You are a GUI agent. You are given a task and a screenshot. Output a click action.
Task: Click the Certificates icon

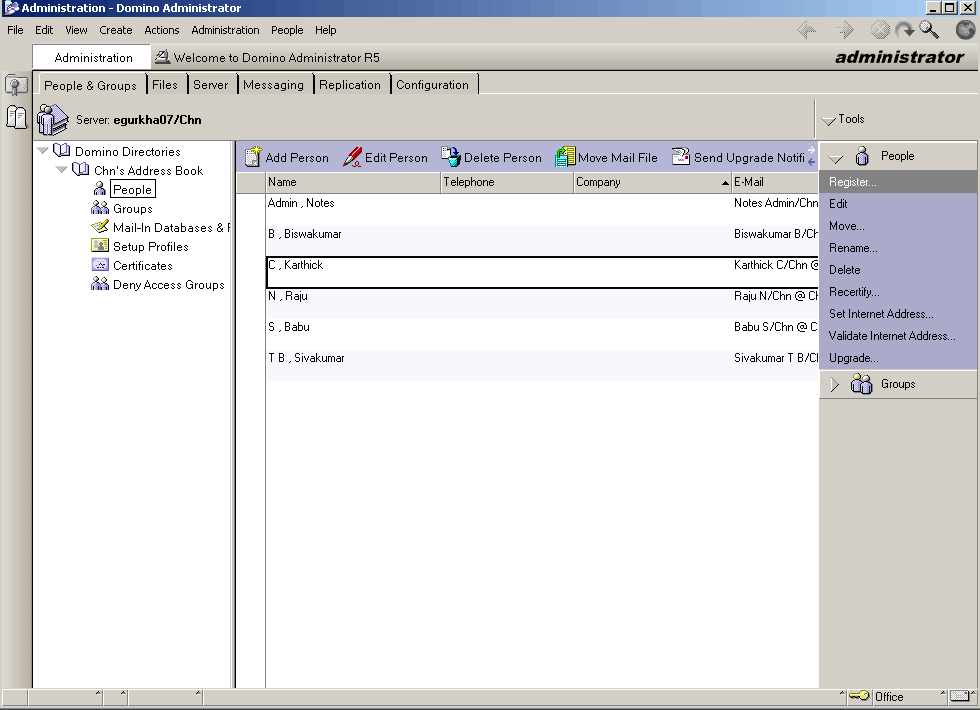tap(99, 264)
